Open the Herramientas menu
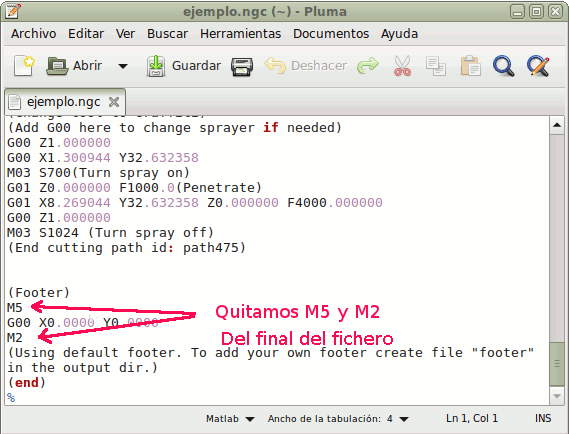 coord(241,34)
